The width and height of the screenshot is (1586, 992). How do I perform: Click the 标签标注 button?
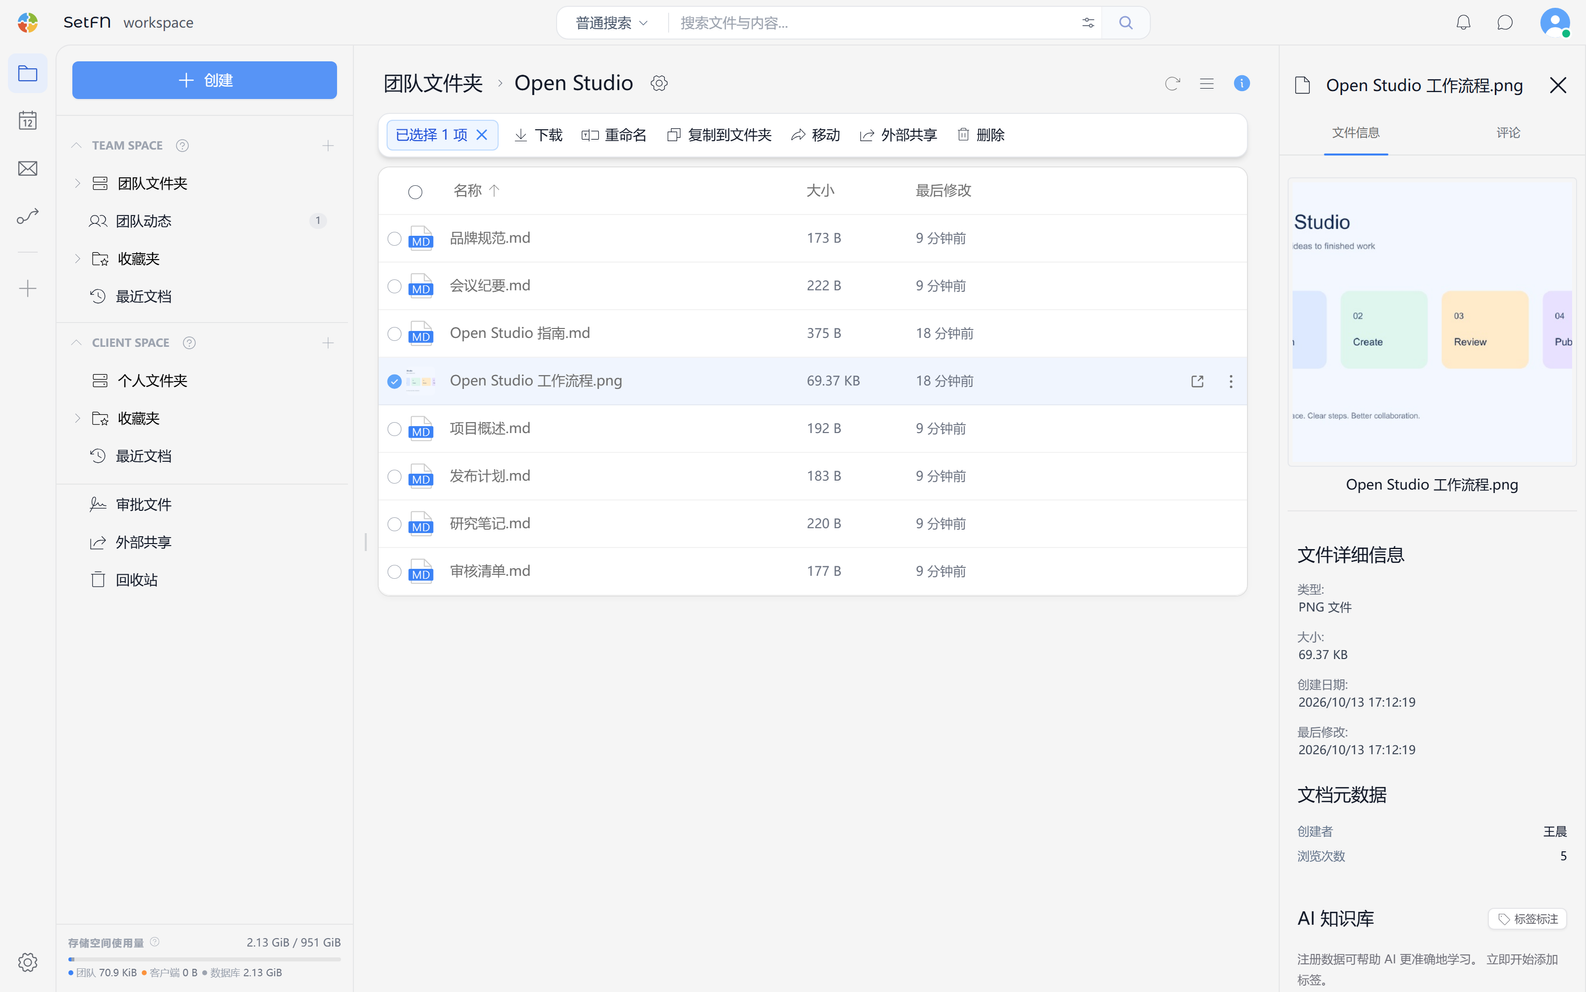1527,919
